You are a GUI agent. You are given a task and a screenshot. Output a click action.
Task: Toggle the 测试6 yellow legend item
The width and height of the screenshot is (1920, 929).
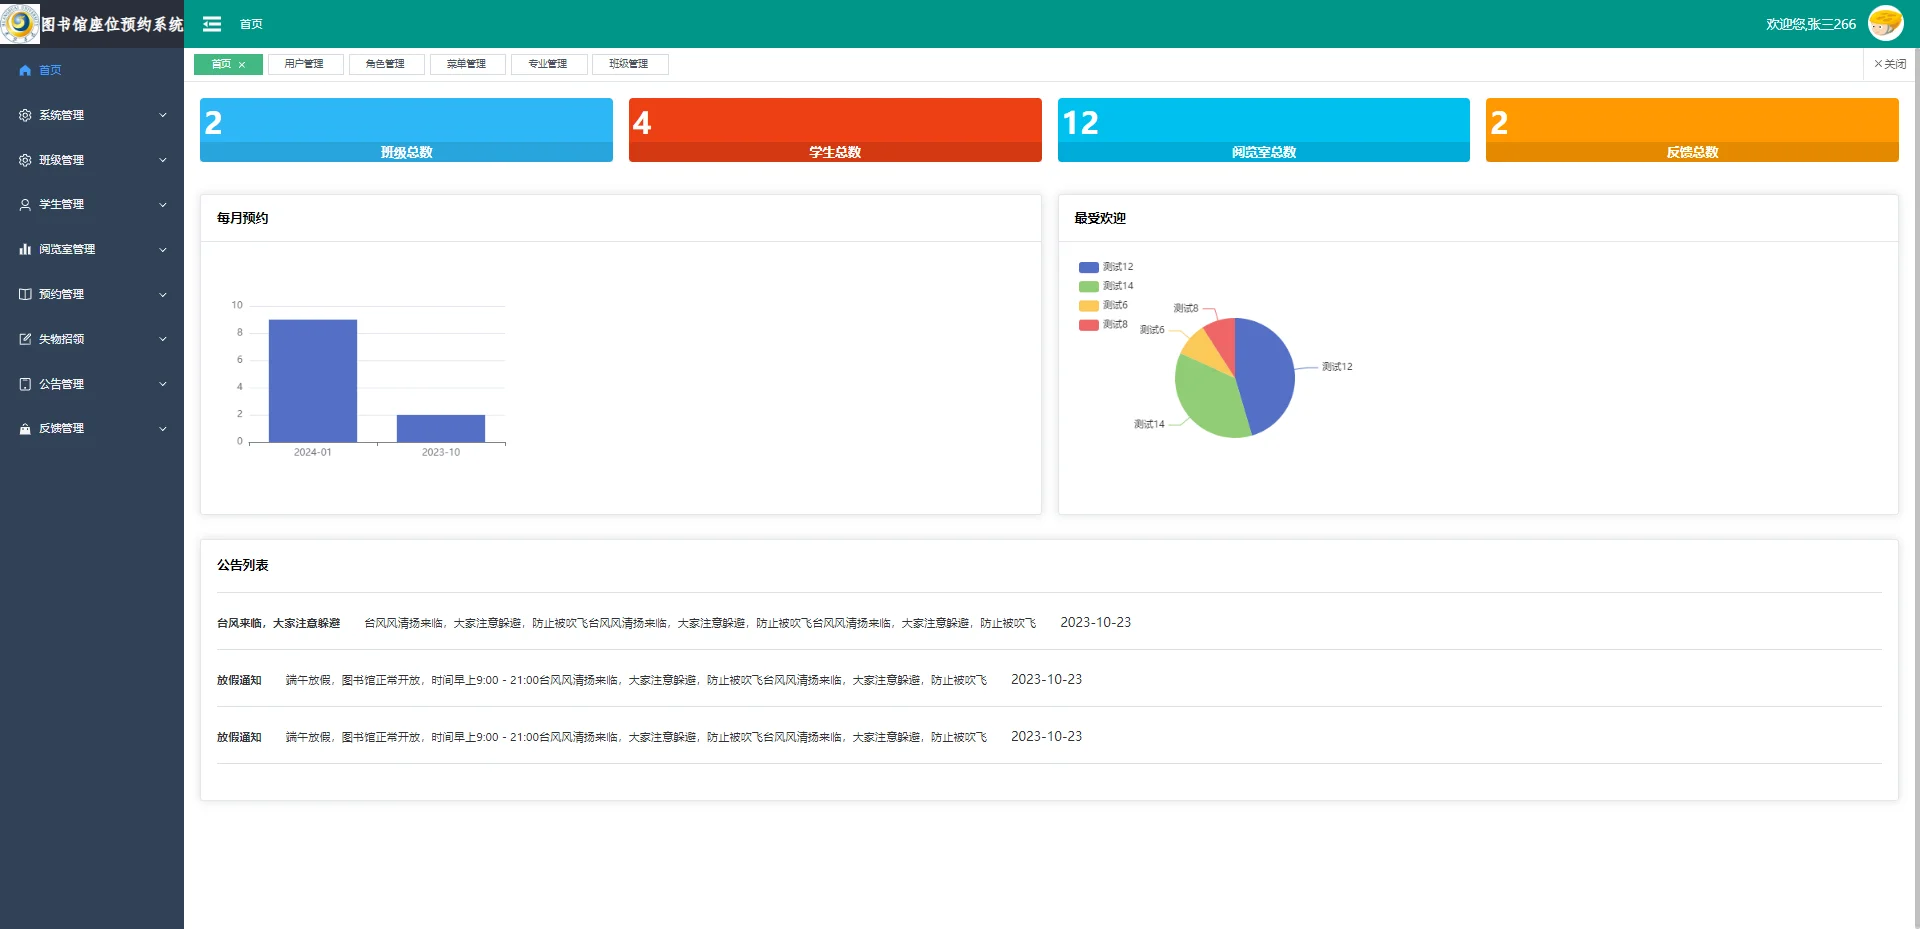1103,305
